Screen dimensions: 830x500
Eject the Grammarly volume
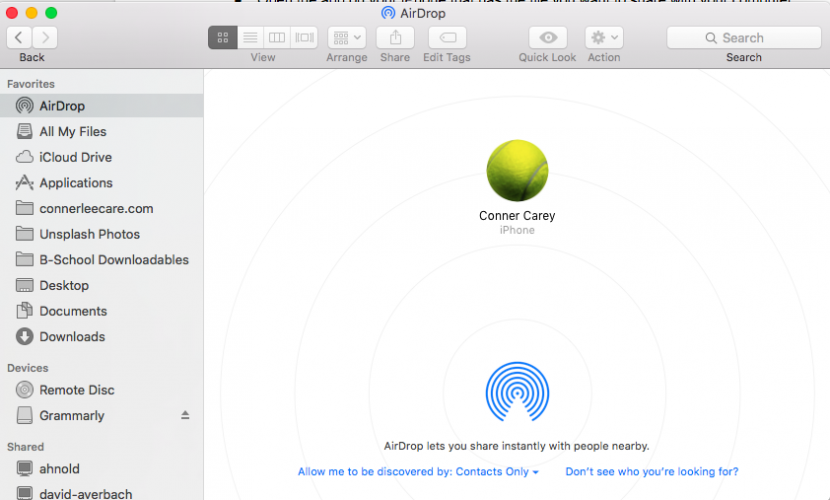click(x=185, y=415)
